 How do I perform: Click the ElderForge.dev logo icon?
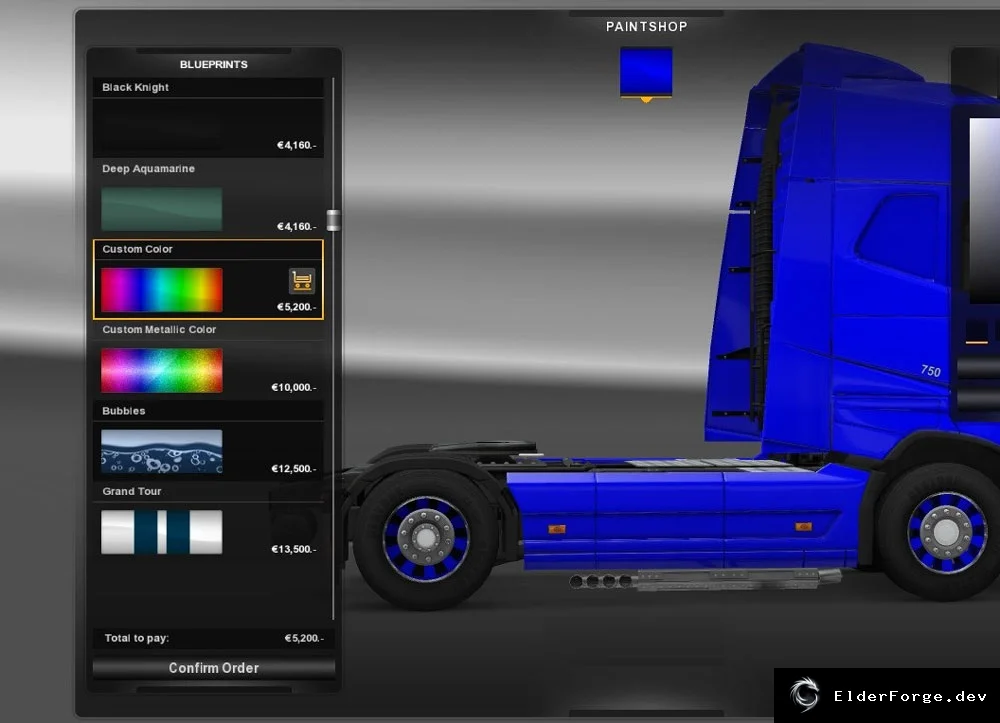point(804,694)
